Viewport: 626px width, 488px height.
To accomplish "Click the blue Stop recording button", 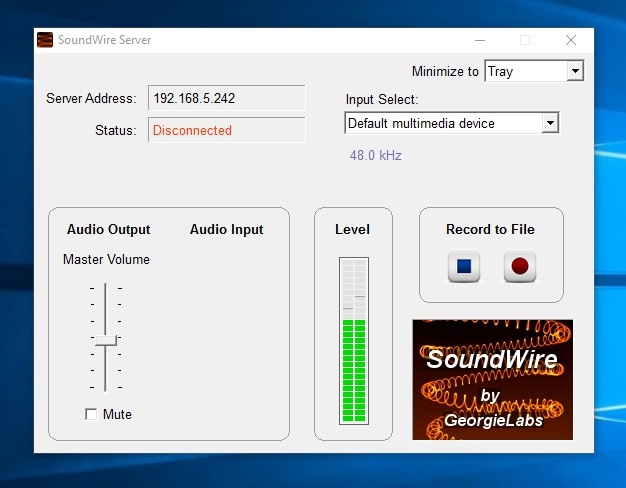I will click(x=464, y=266).
